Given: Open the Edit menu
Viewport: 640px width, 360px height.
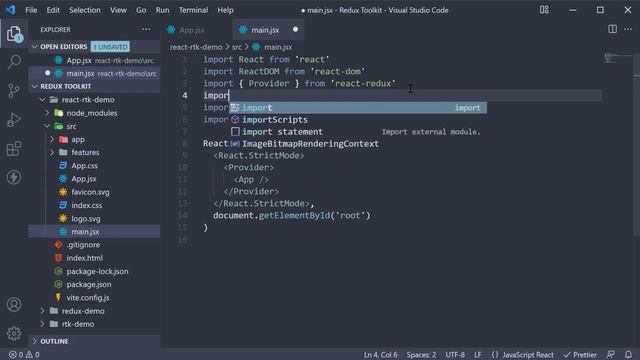Looking at the screenshot, I should [53, 10].
